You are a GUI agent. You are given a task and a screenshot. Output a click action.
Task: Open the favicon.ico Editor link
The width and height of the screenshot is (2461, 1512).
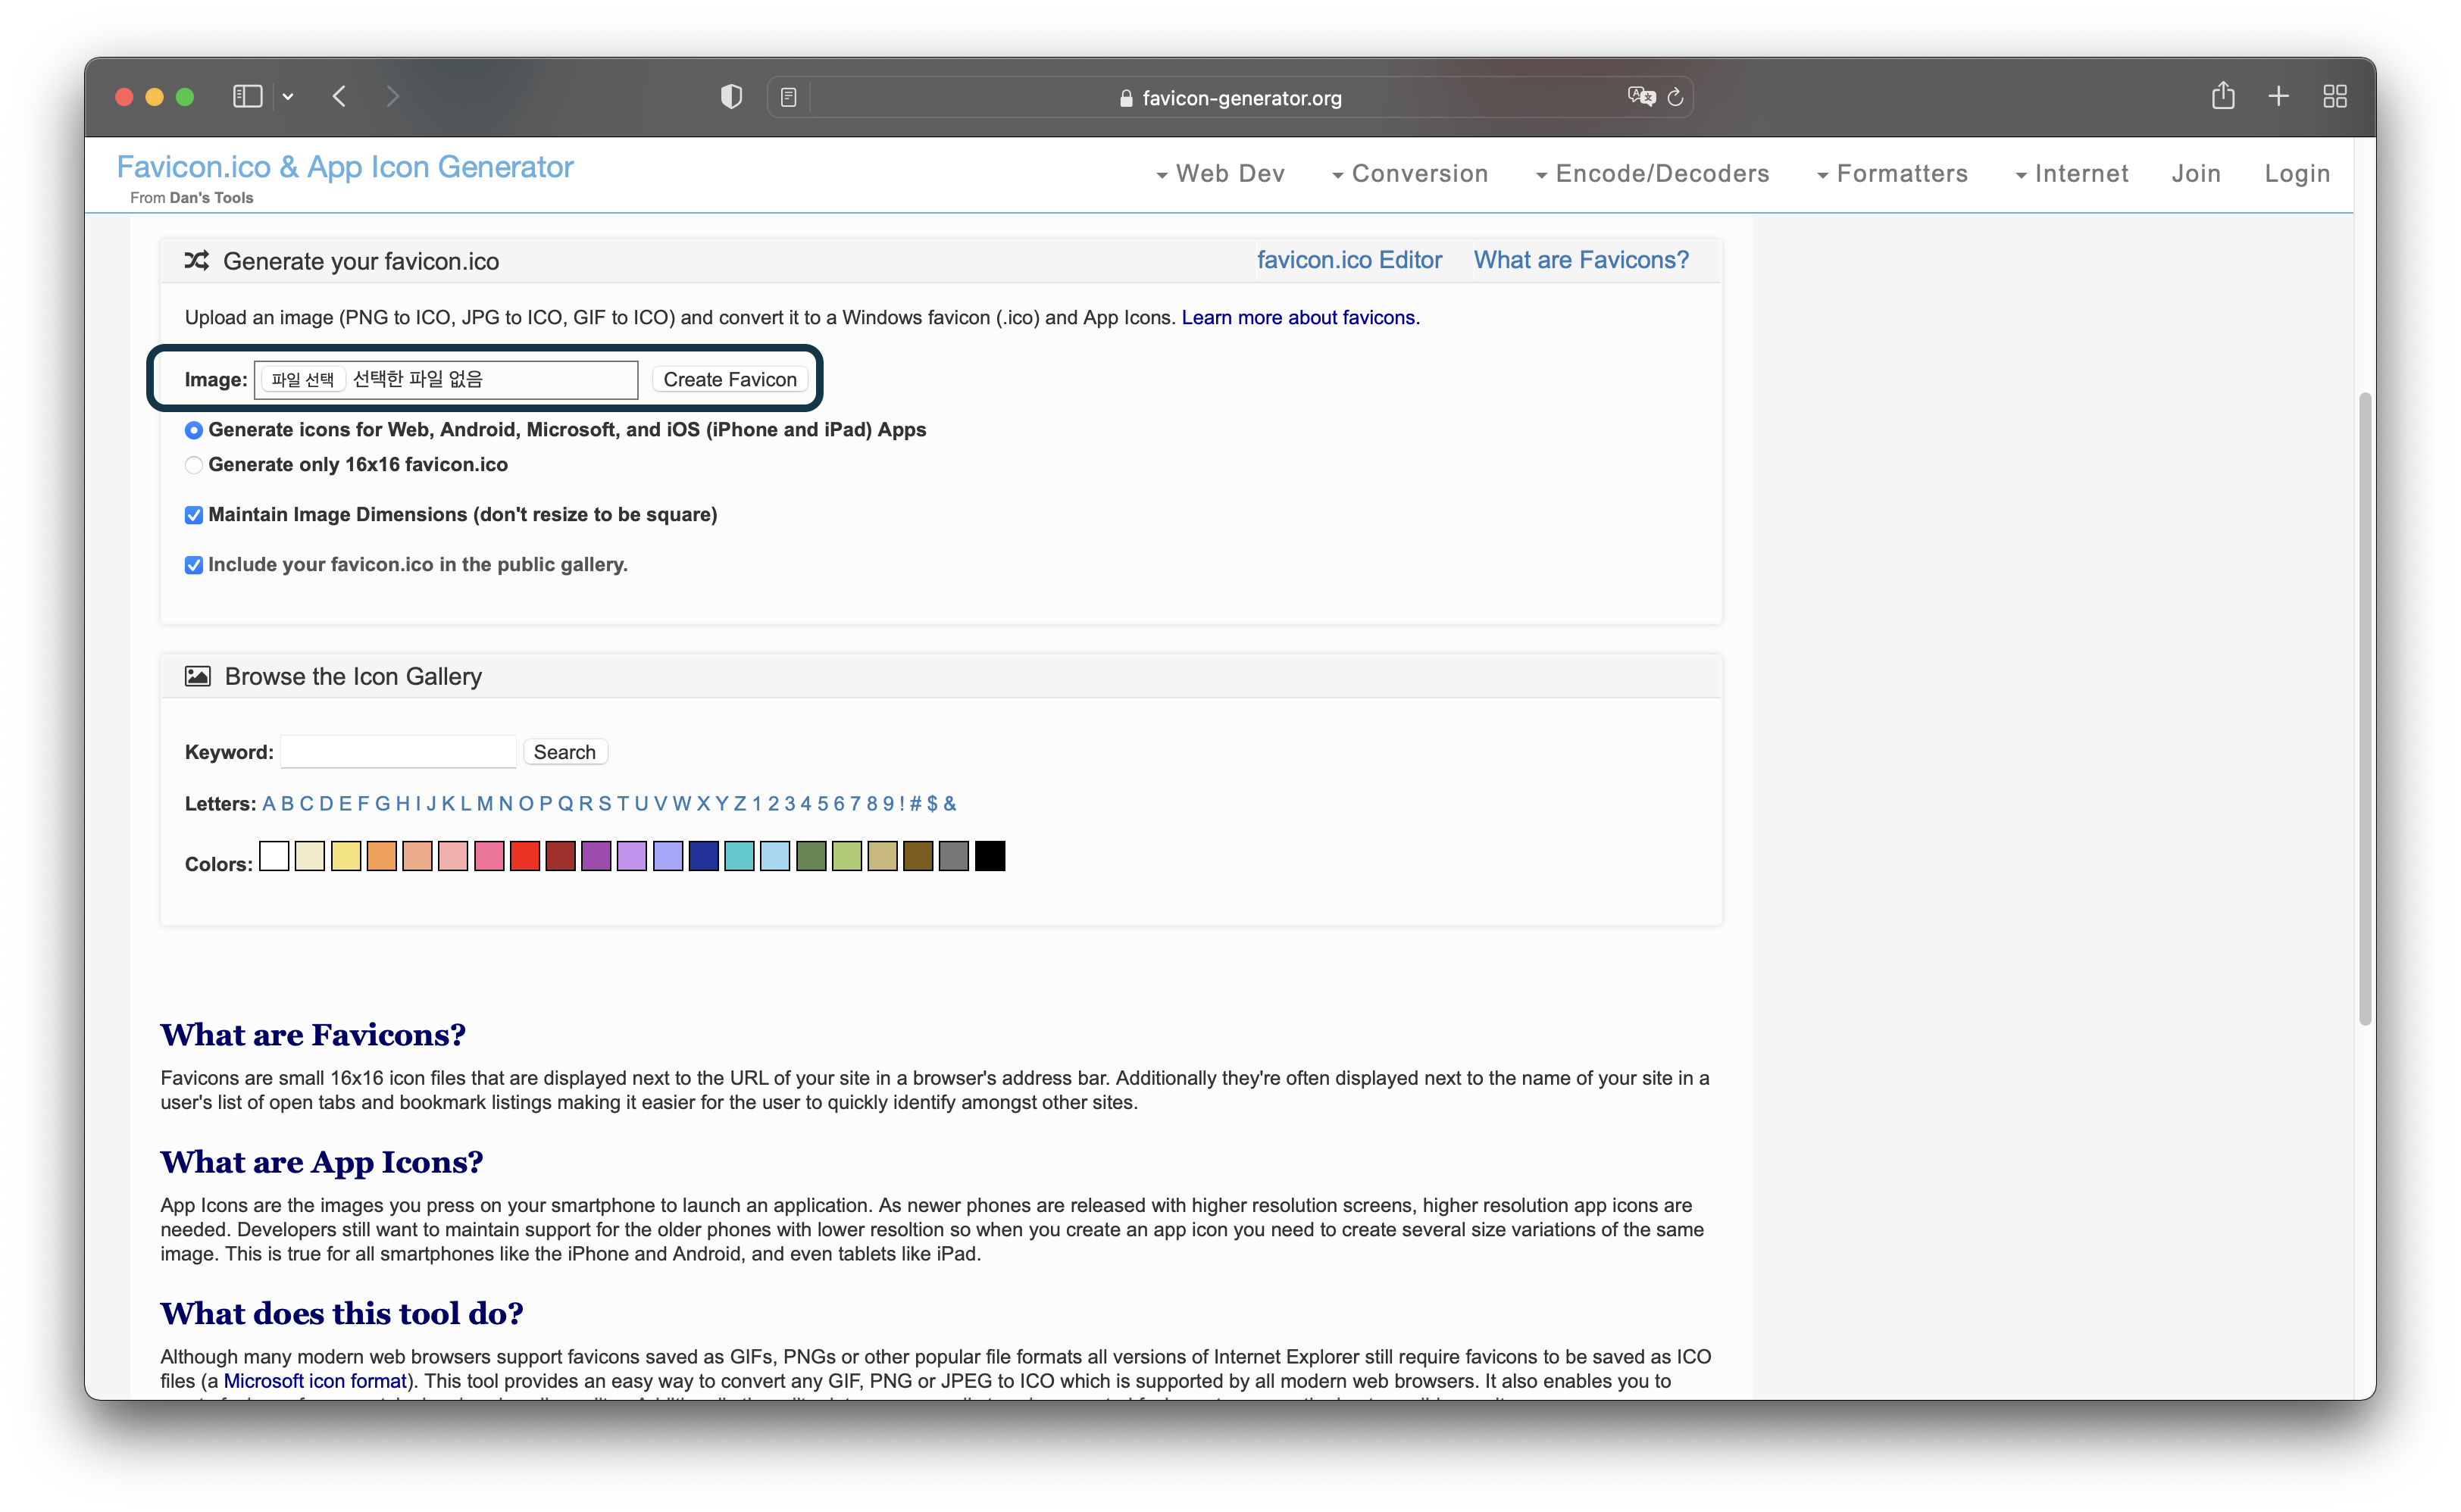(1349, 260)
